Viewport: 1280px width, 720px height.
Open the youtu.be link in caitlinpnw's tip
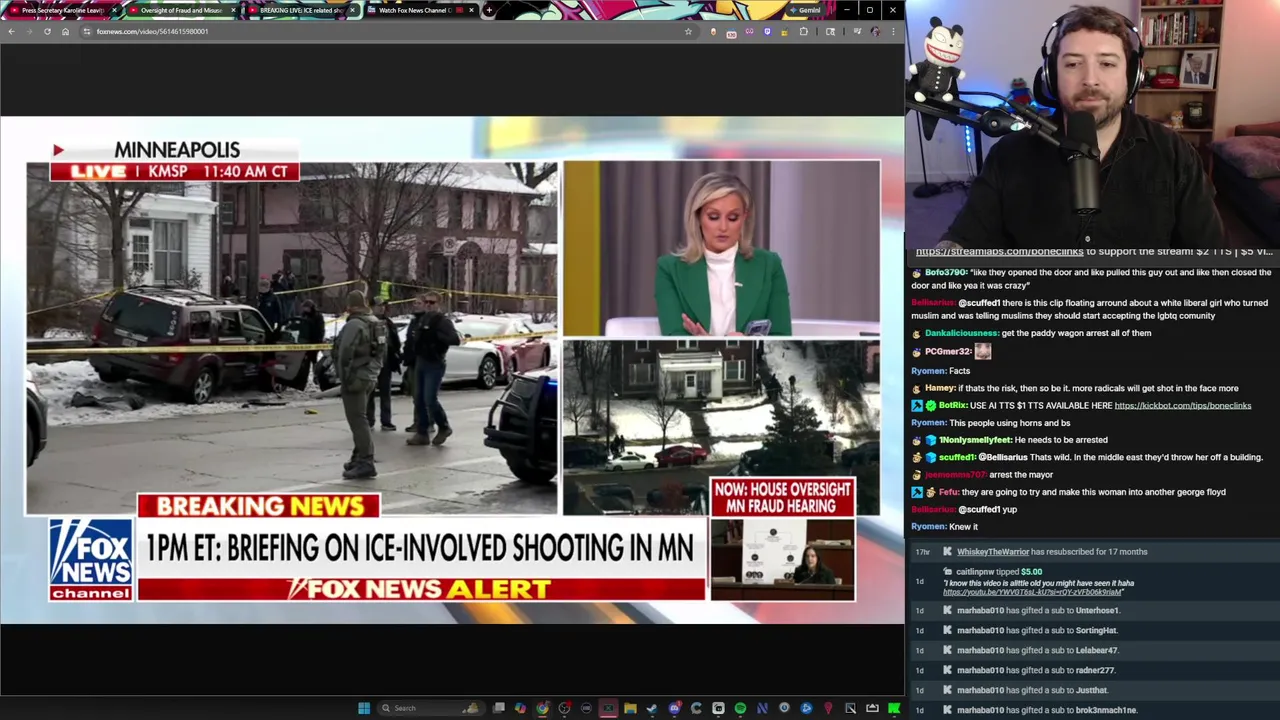tap(1033, 592)
